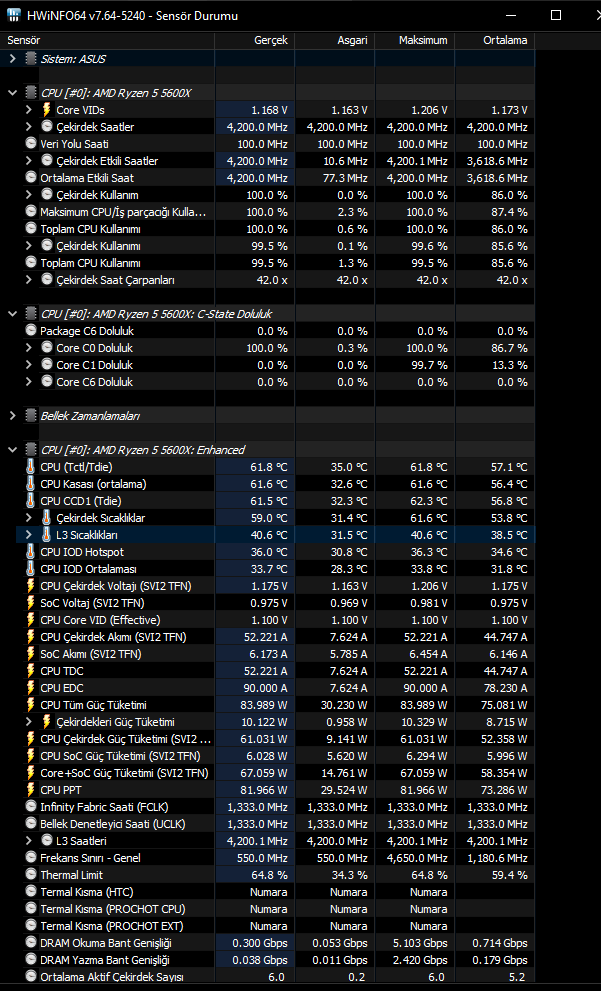
Task: Expand the L3 Saatleri row
Action: click(x=28, y=841)
